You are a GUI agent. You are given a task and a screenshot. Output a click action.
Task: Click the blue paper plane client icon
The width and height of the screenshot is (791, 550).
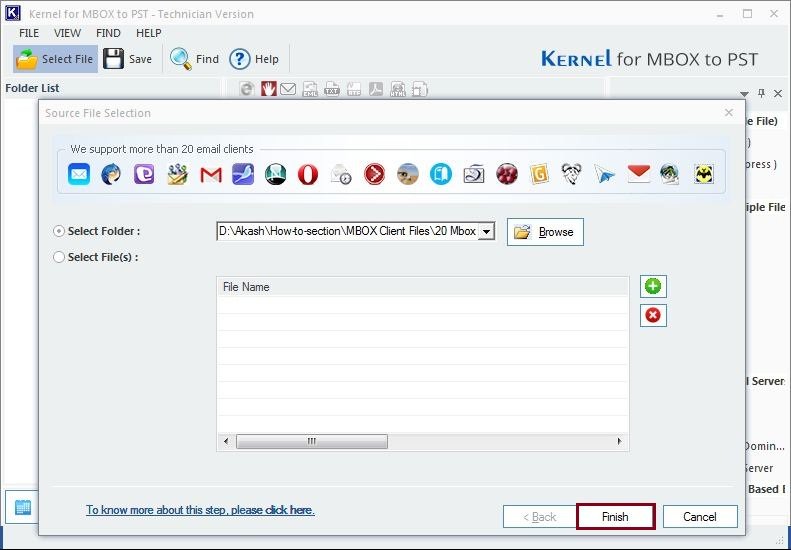[604, 175]
